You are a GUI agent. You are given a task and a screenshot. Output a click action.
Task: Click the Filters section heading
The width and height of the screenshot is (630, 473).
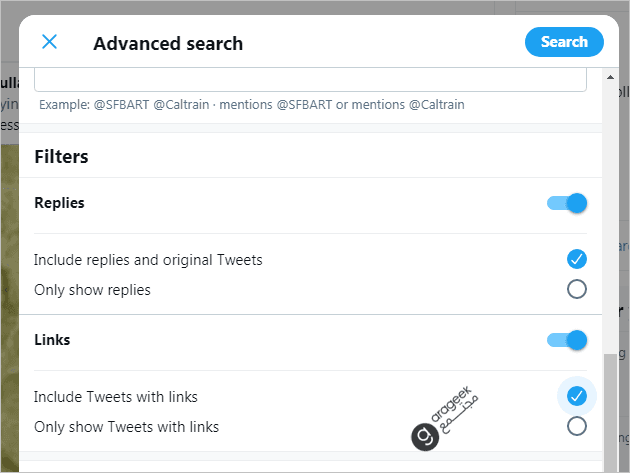pos(61,157)
